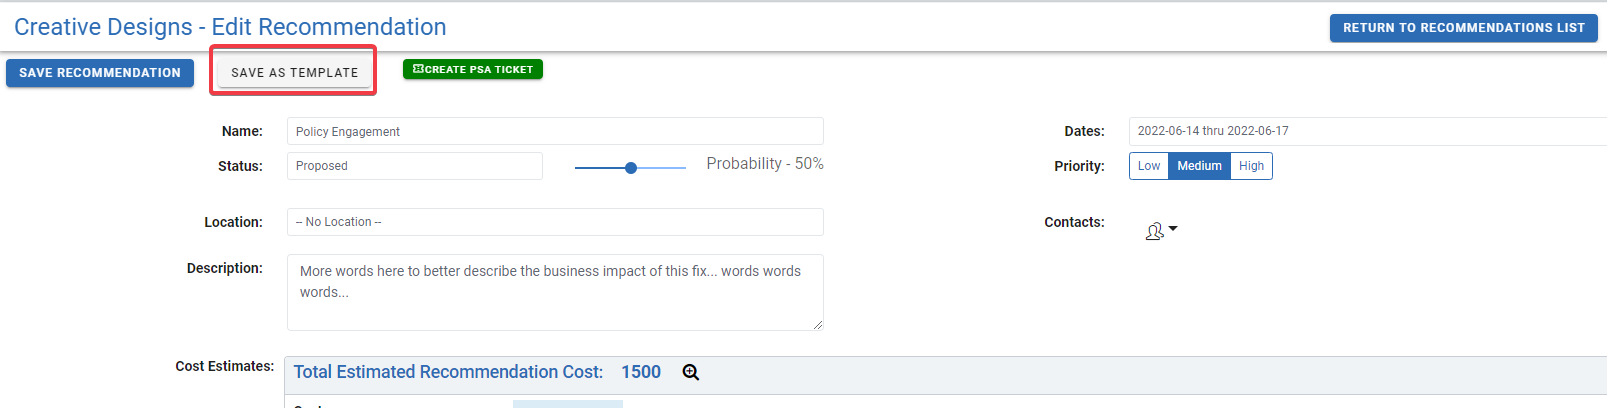
Task: Set priority to Low
Action: point(1149,166)
